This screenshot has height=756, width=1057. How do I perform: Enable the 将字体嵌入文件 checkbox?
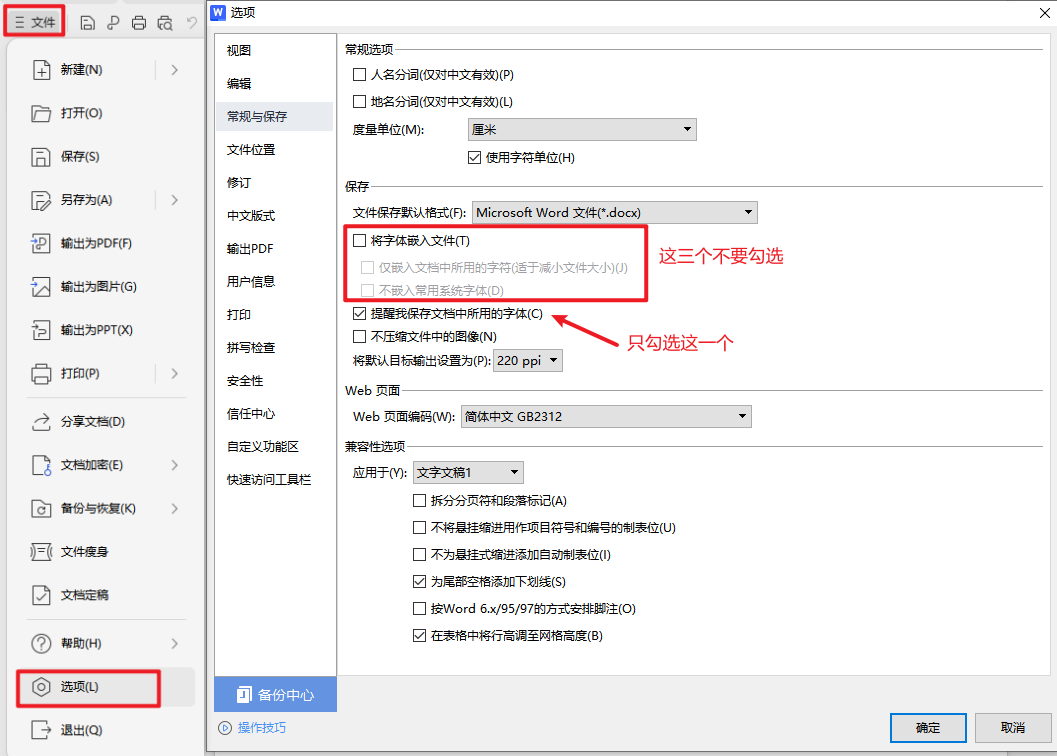(x=360, y=241)
